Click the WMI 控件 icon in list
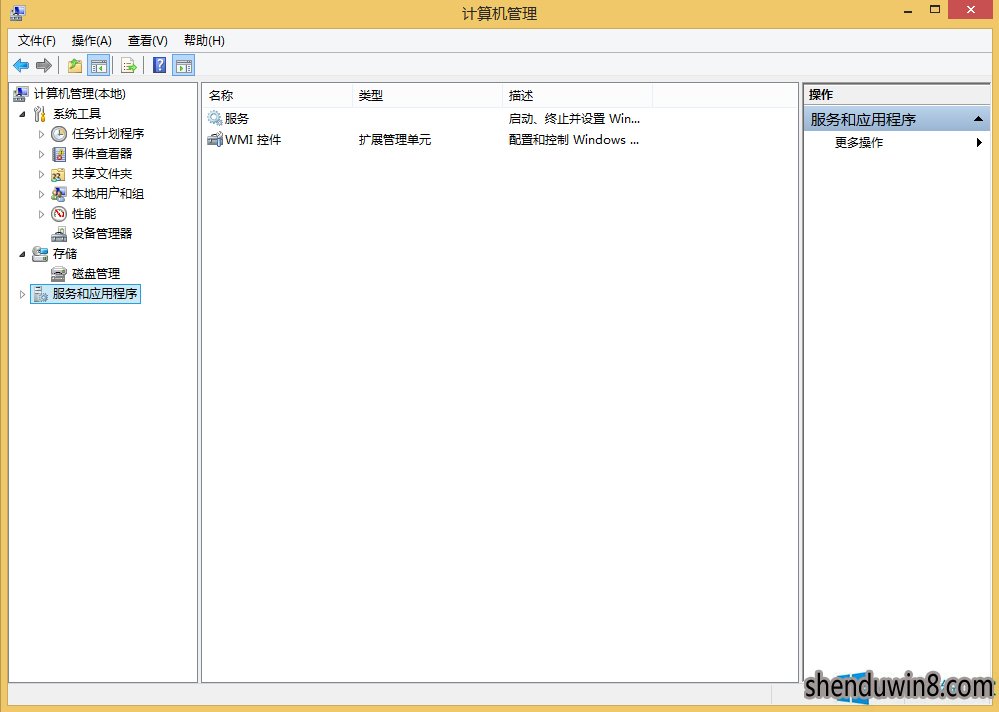999x712 pixels. coord(215,139)
